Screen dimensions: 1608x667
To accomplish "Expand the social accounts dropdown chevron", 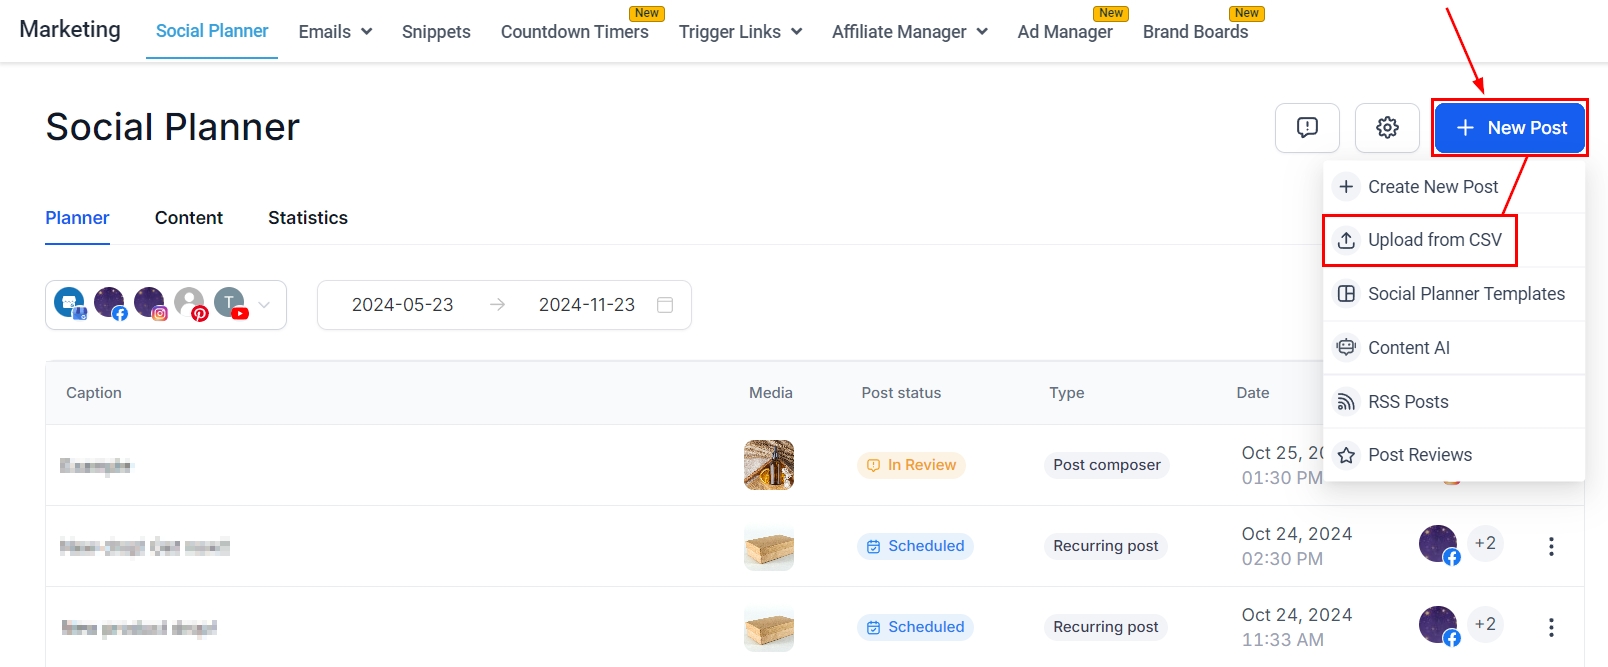I will [x=264, y=305].
